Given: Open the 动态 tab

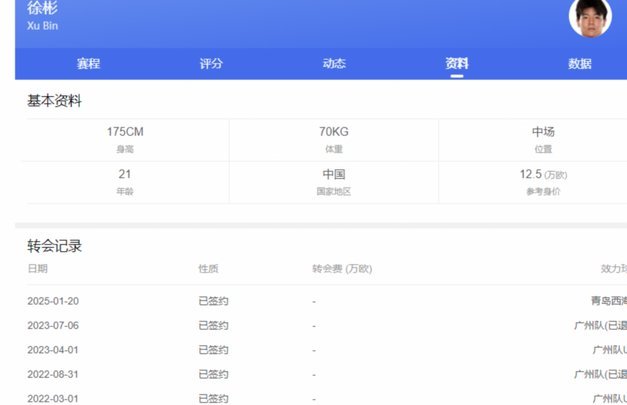Looking at the screenshot, I should coord(334,64).
